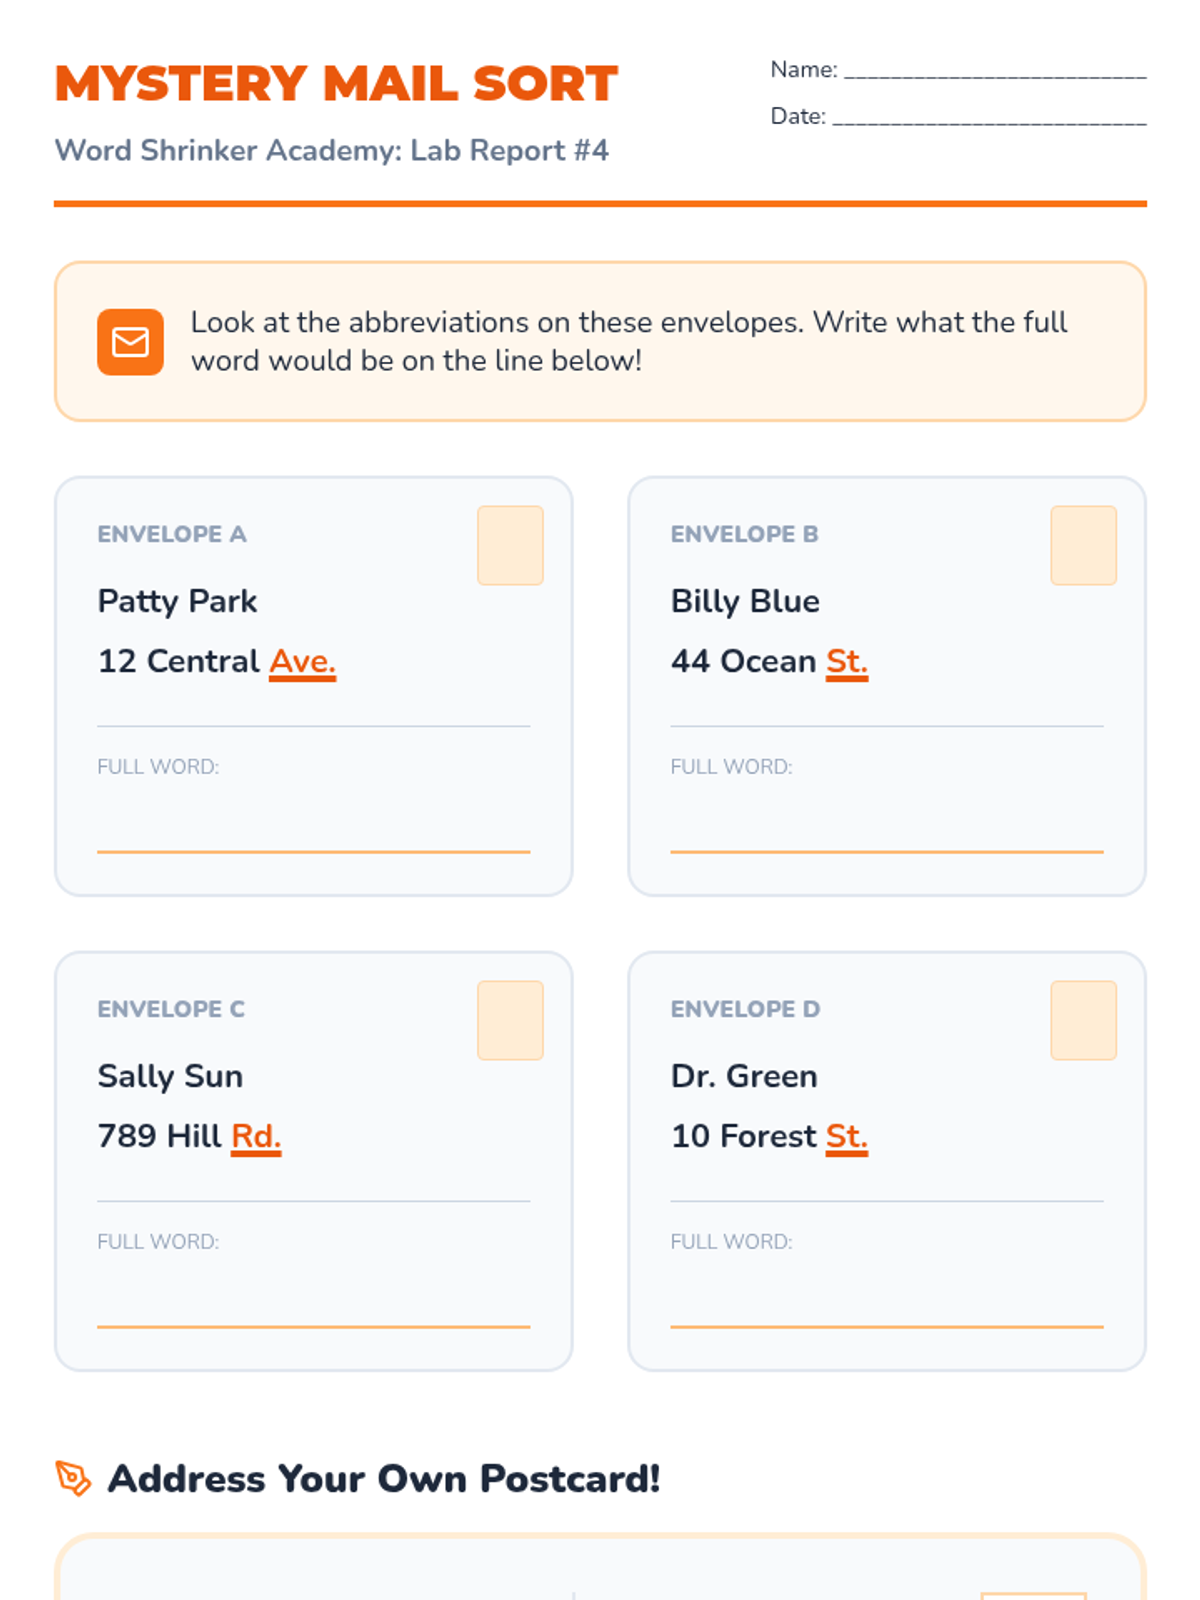Click the stamp box on Envelope D
The image size is (1200, 1600).
[1083, 1020]
